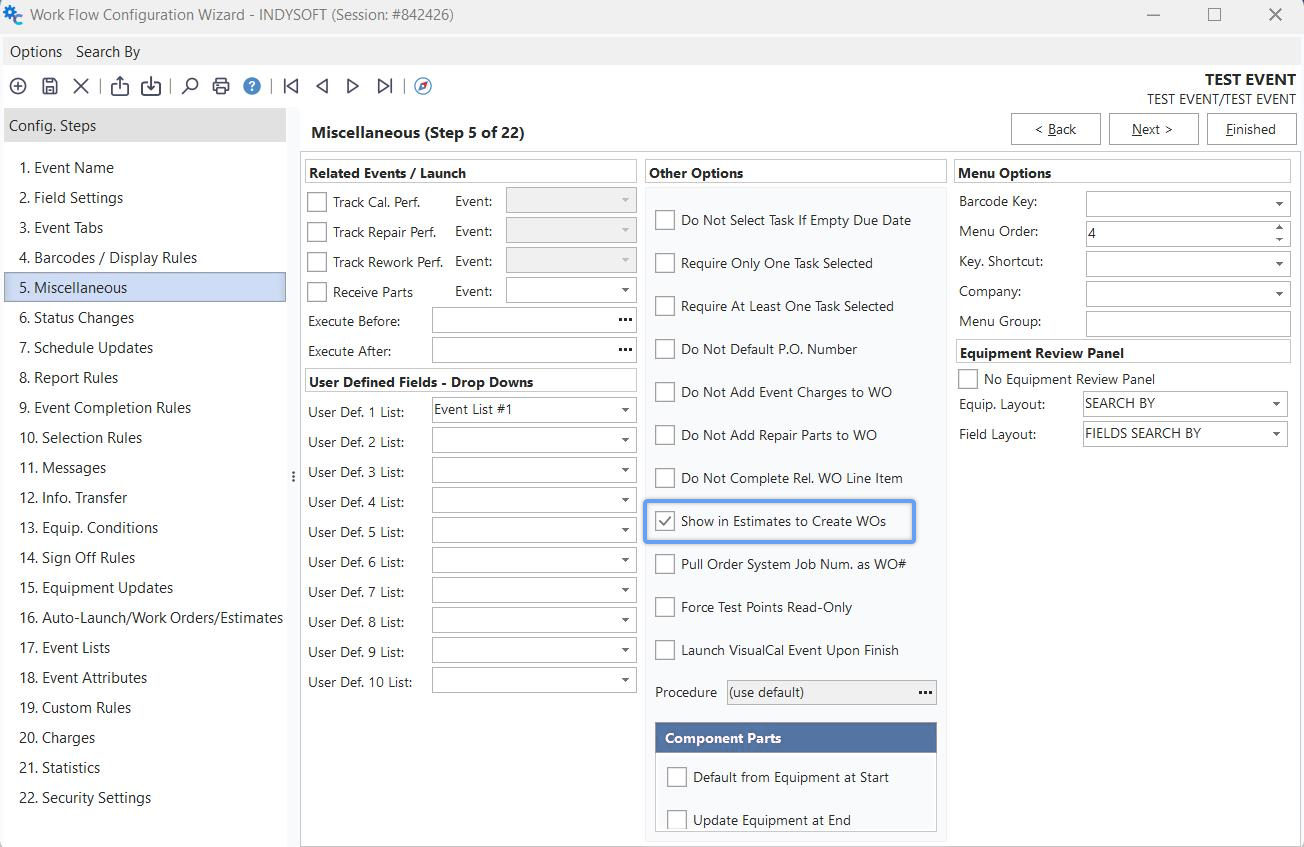Click the Menu Group input field
The image size is (1304, 847).
click(x=1188, y=323)
